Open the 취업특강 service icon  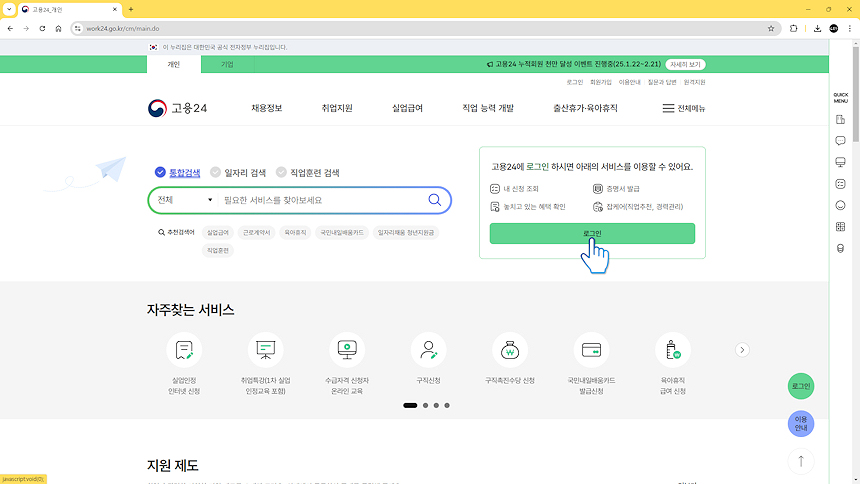[265, 350]
